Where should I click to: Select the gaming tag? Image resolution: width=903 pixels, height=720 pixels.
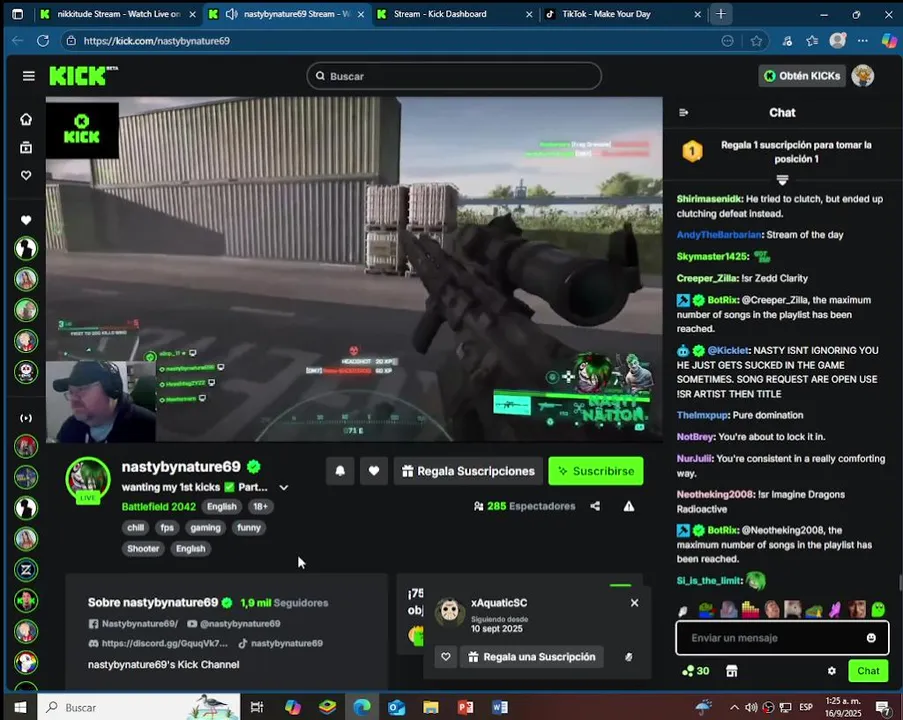tap(206, 528)
